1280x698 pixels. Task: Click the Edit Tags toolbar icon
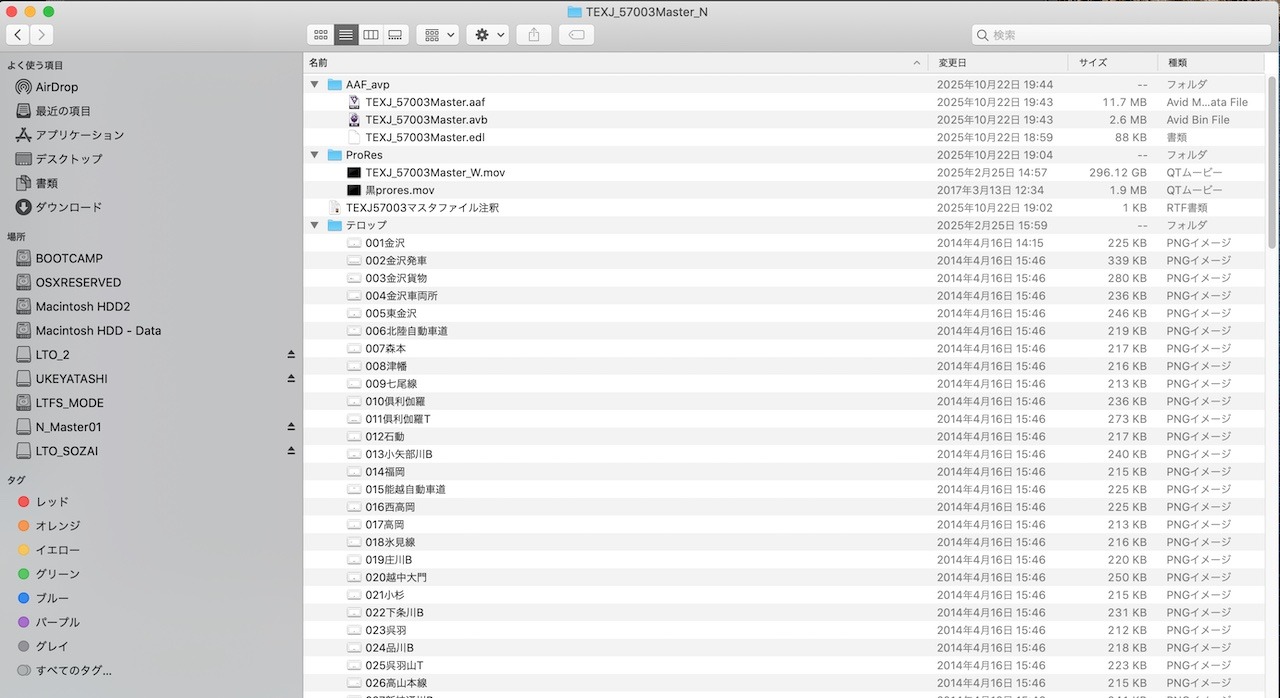pos(576,35)
